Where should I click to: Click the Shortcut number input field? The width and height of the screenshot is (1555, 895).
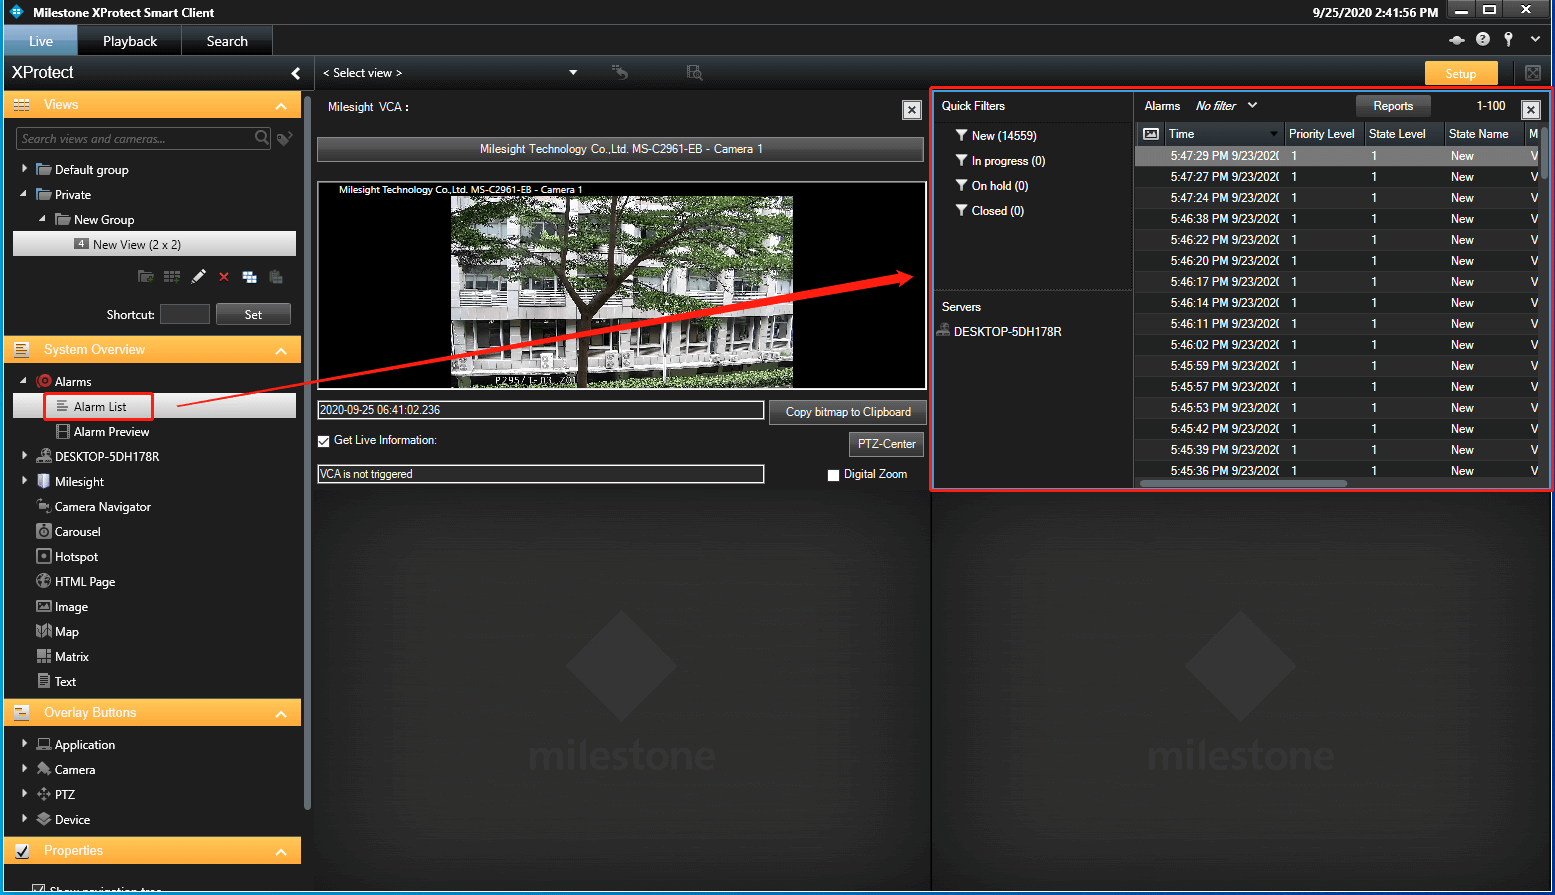click(185, 314)
